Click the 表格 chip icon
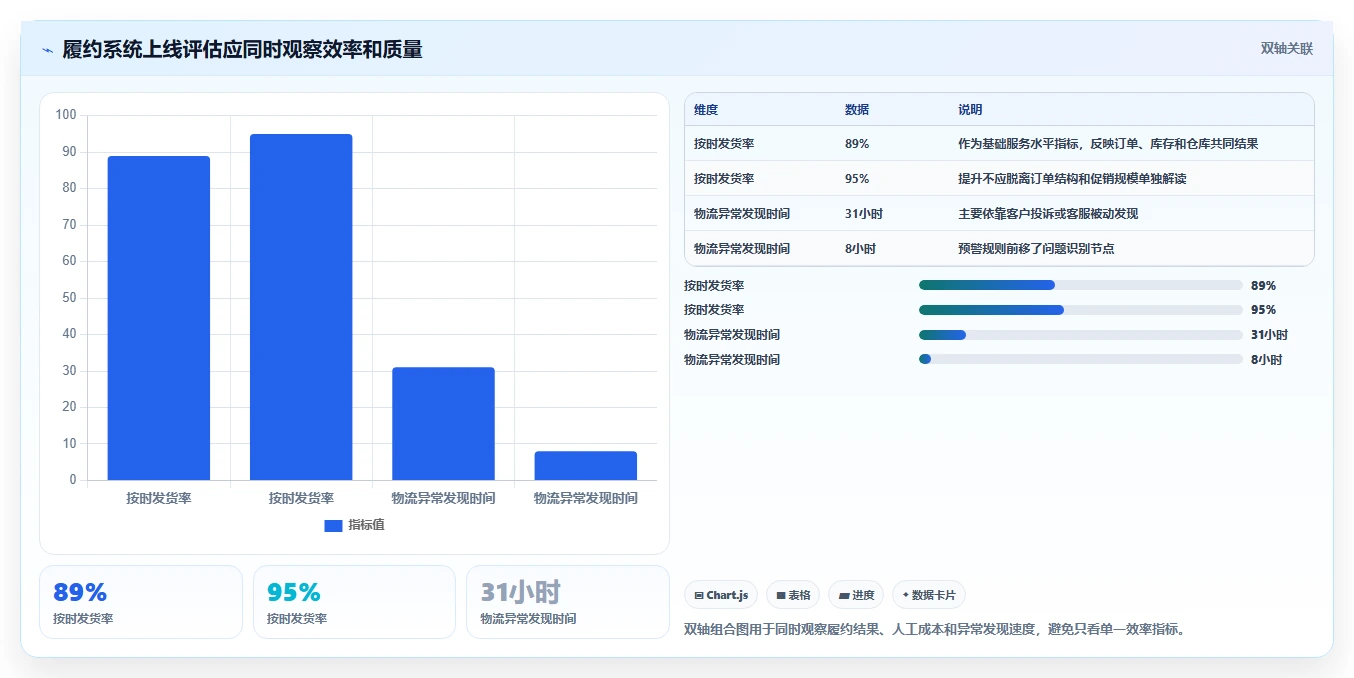Image resolution: width=1354 pixels, height=678 pixels. coord(781,595)
